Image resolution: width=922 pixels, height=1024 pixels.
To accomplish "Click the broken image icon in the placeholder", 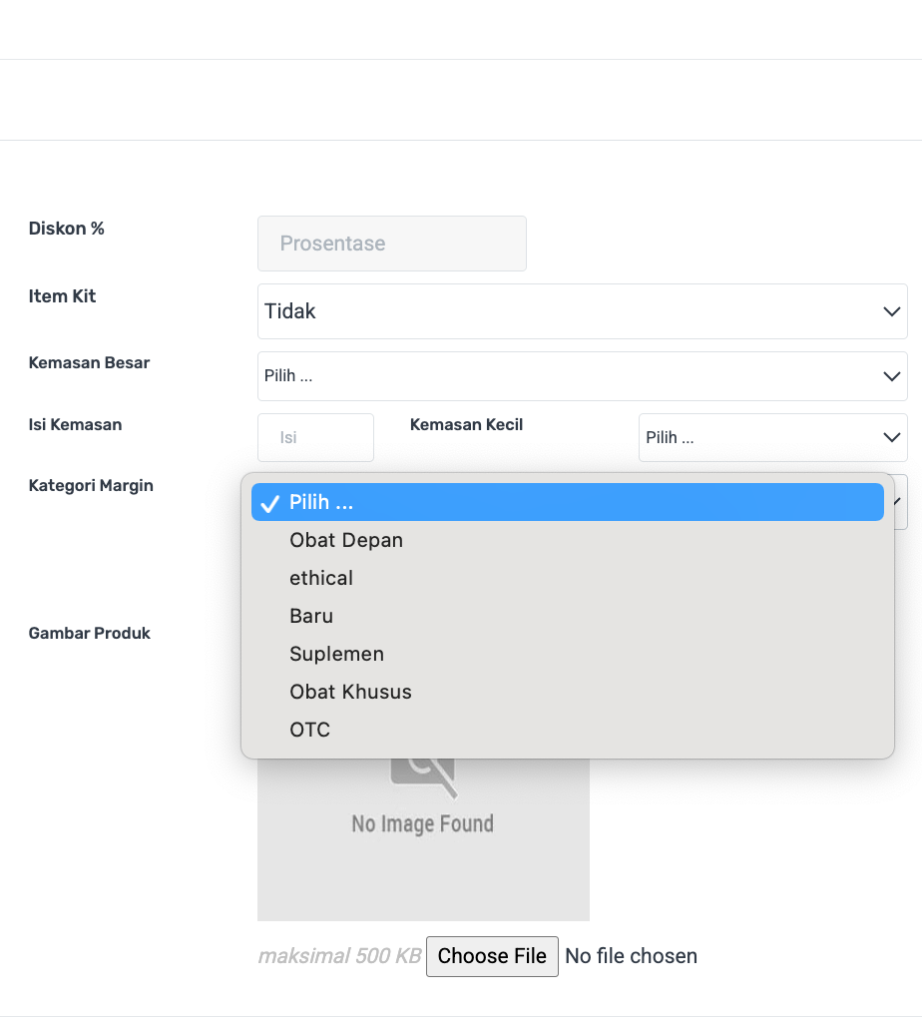I will coord(424,774).
